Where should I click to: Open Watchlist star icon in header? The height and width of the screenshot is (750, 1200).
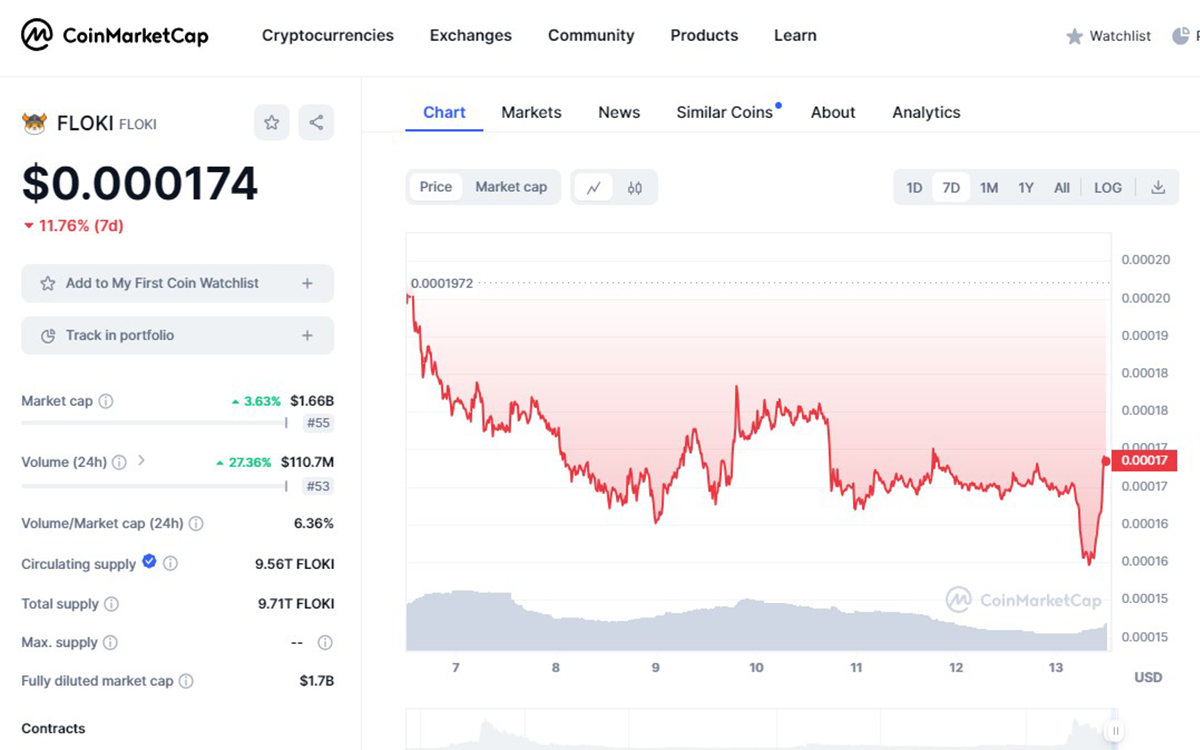point(1074,36)
